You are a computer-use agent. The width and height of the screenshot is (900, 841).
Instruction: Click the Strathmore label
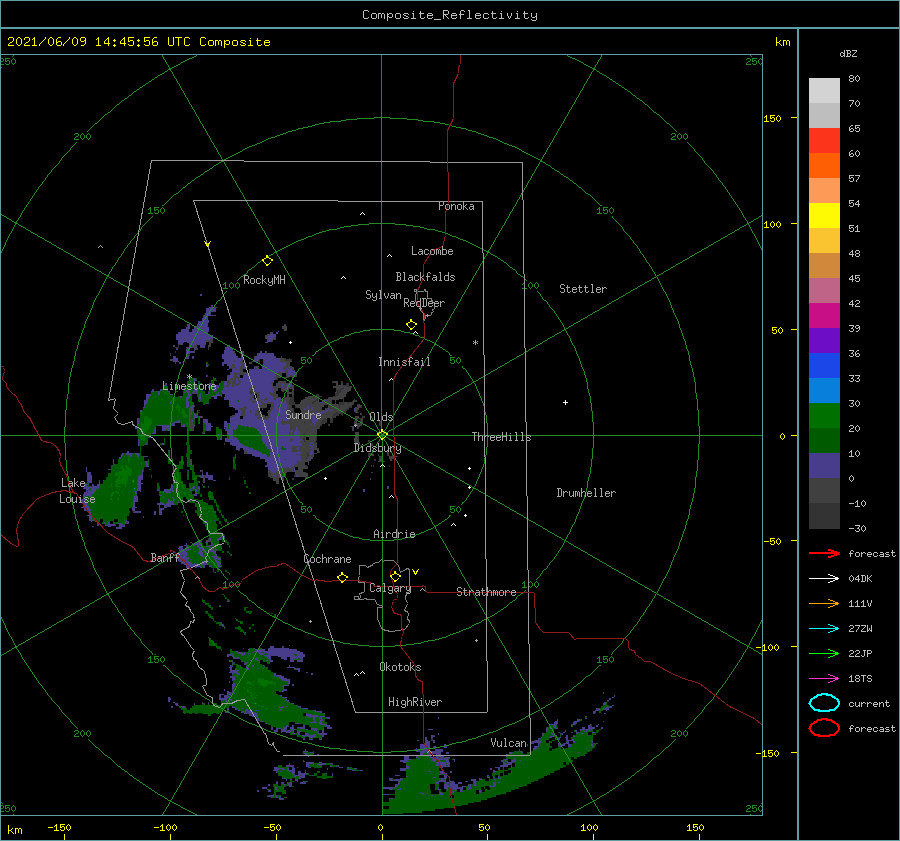tap(486, 592)
